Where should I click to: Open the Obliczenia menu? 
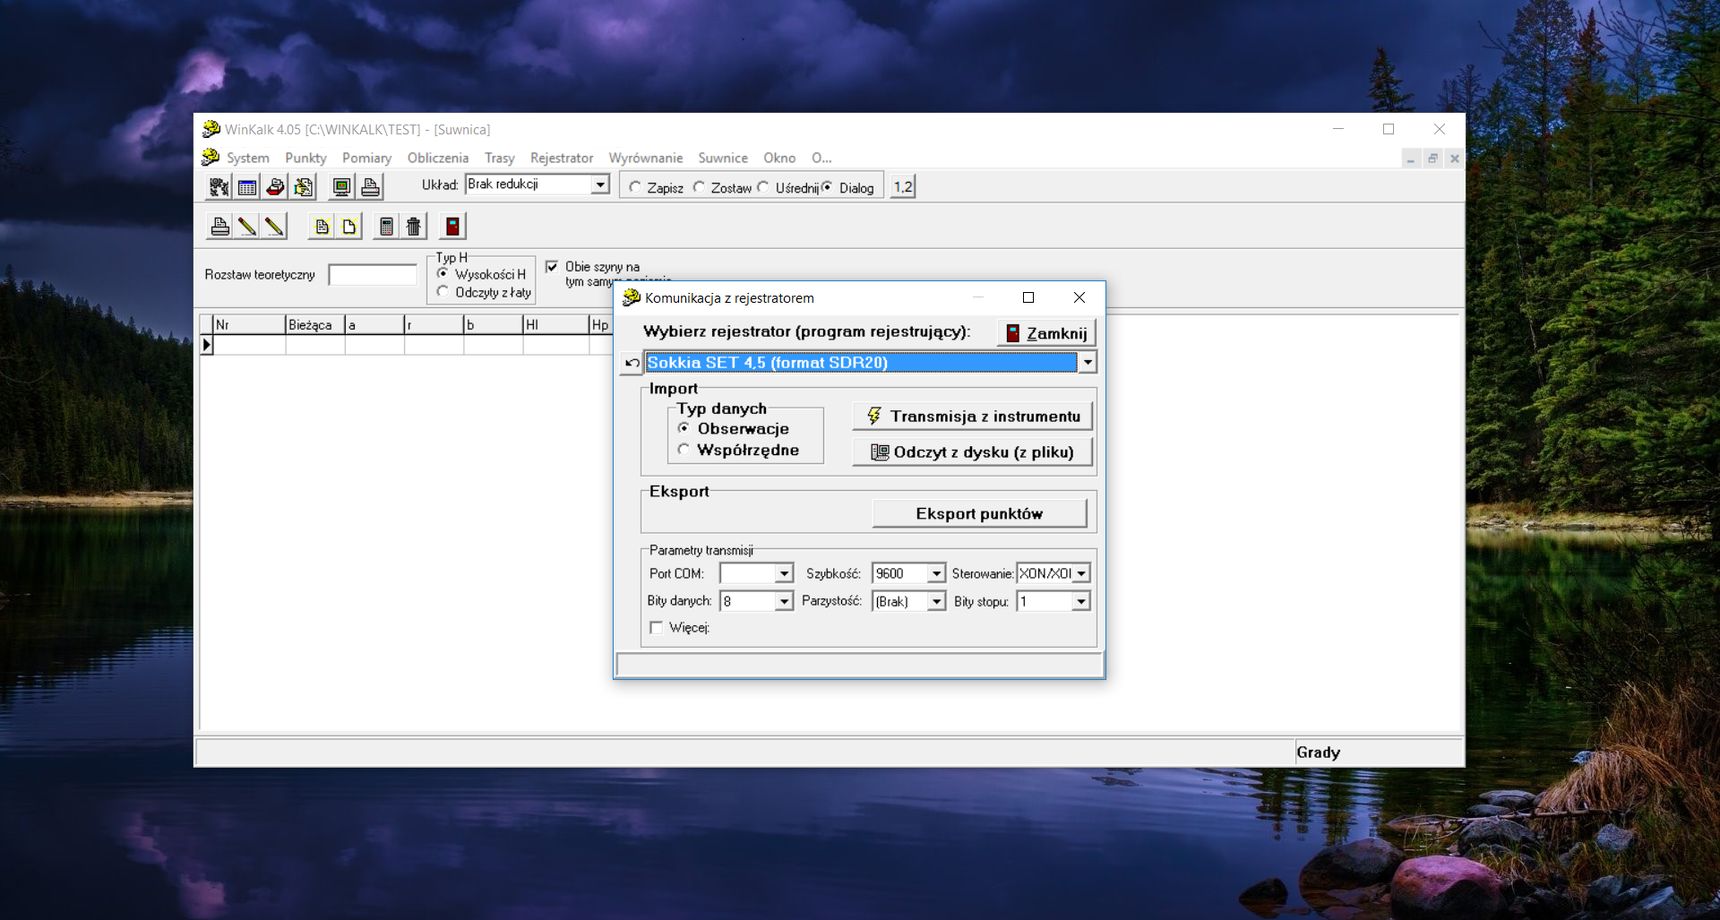pos(438,158)
